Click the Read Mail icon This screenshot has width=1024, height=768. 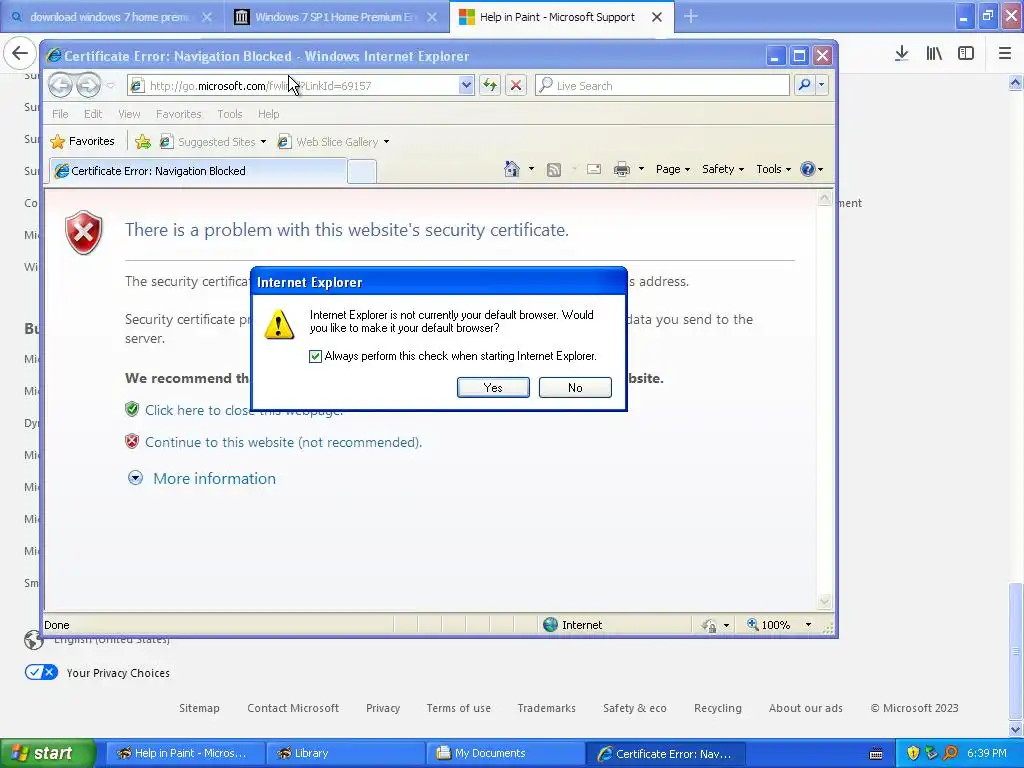(594, 169)
